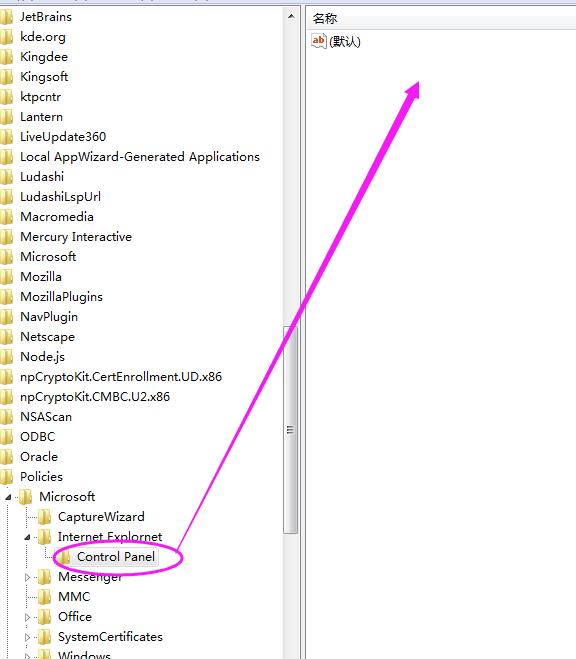
Task: Select Local AppWizard-Generated Applications key
Action: coord(140,157)
